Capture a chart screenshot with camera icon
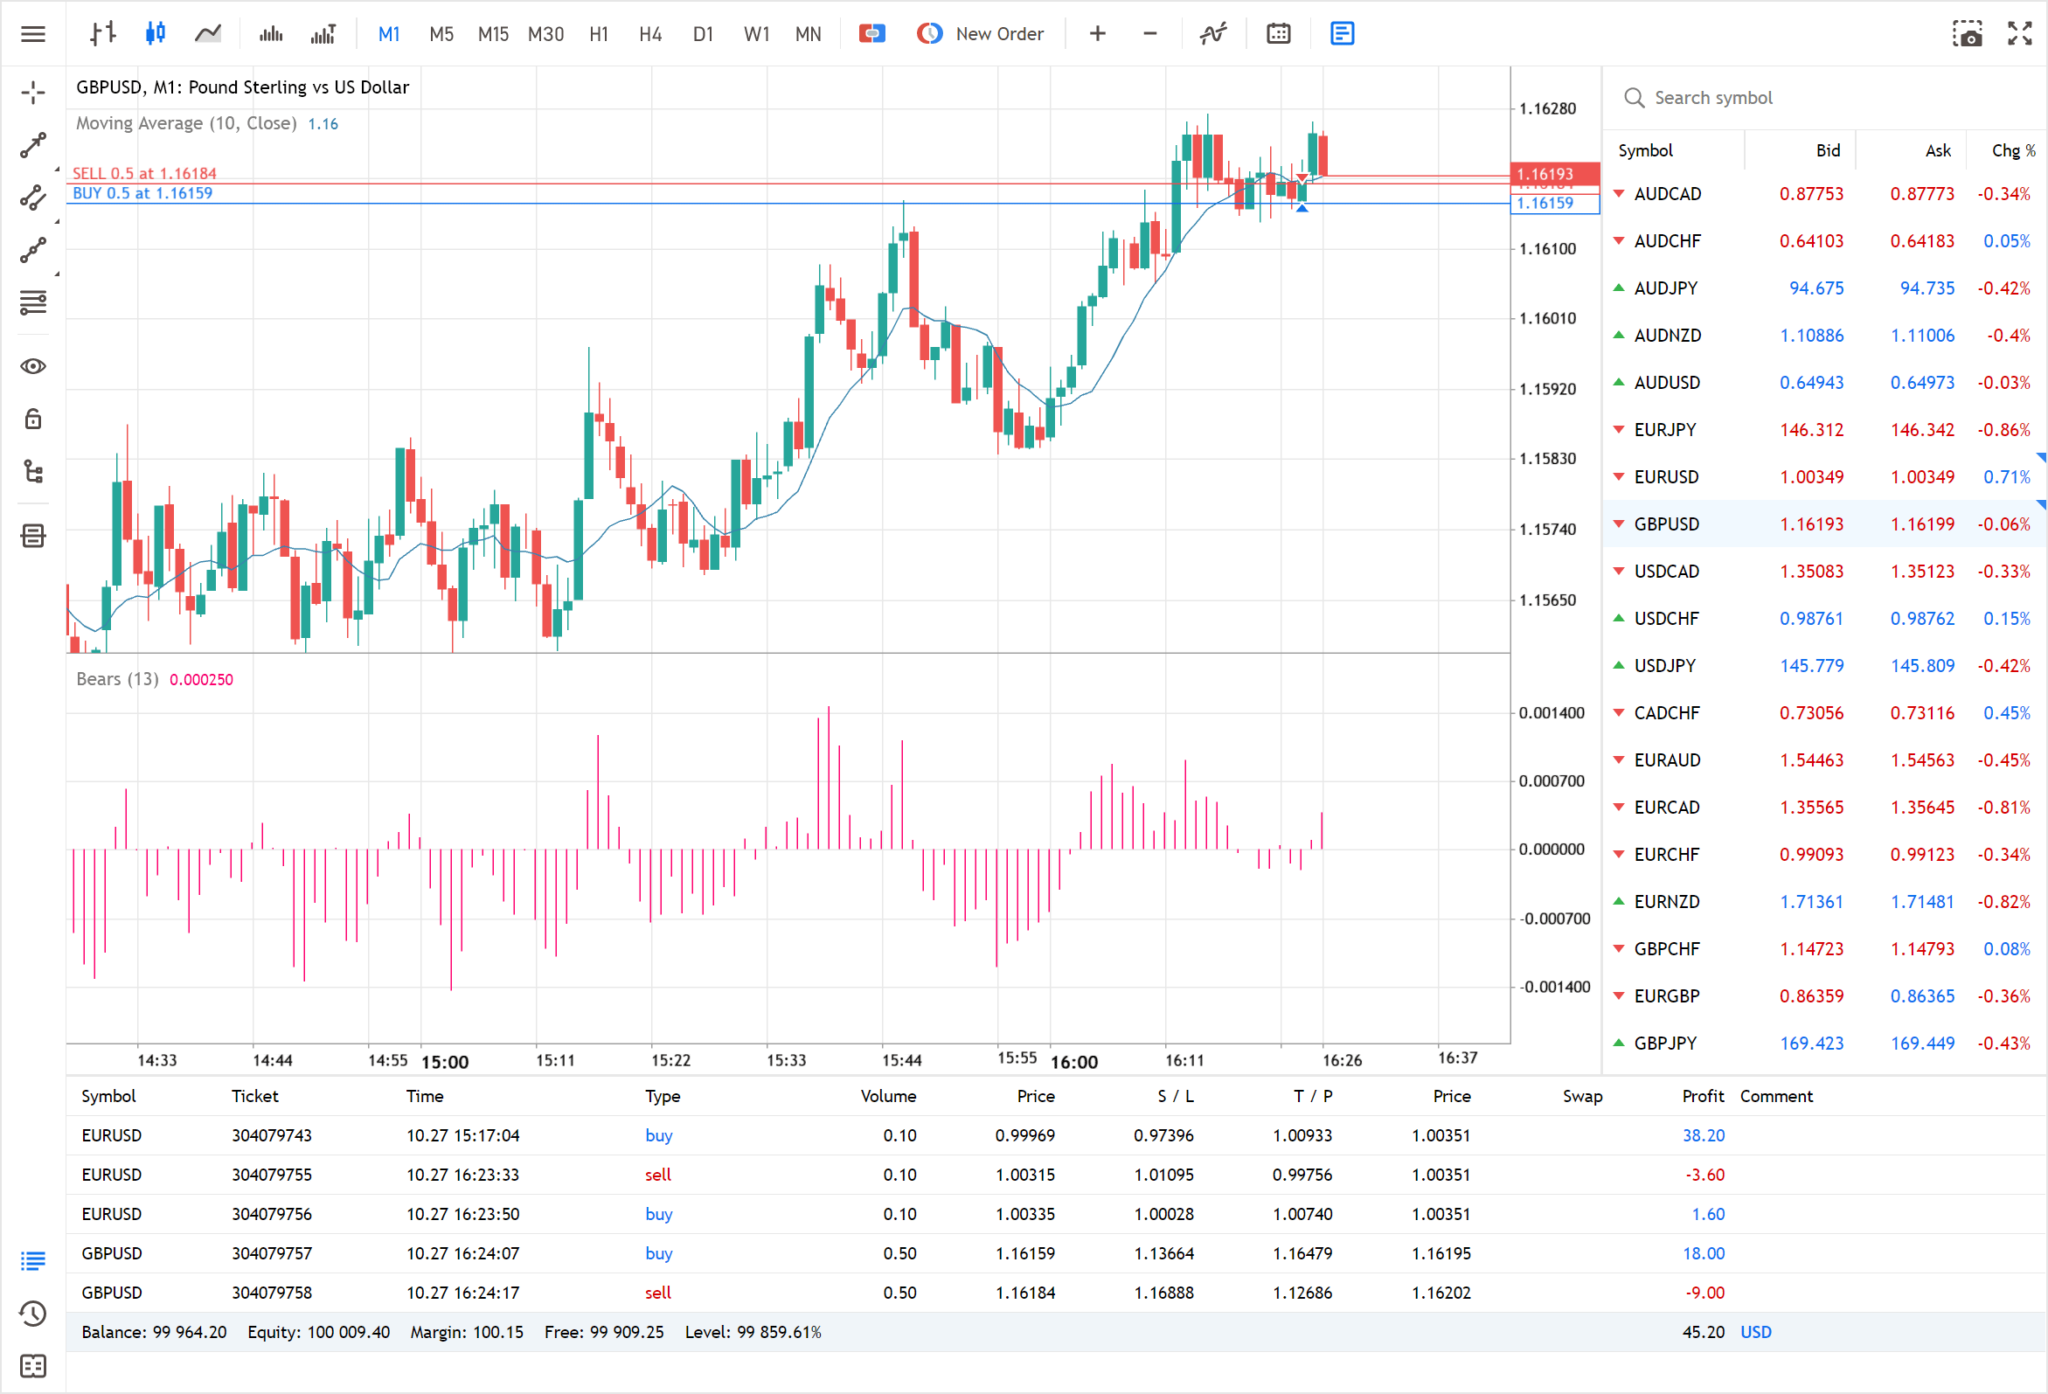The image size is (2048, 1394). [1969, 33]
